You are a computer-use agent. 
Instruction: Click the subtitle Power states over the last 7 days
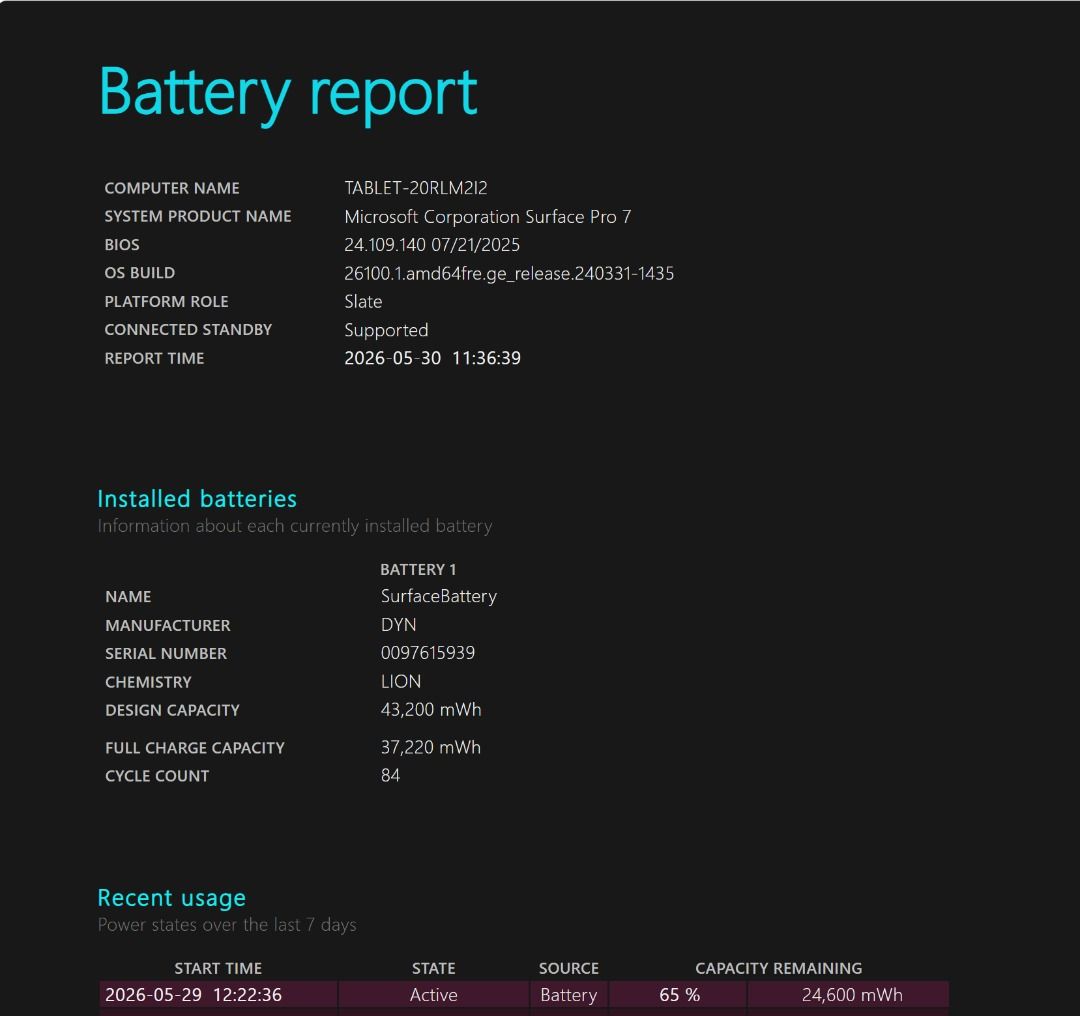click(227, 925)
